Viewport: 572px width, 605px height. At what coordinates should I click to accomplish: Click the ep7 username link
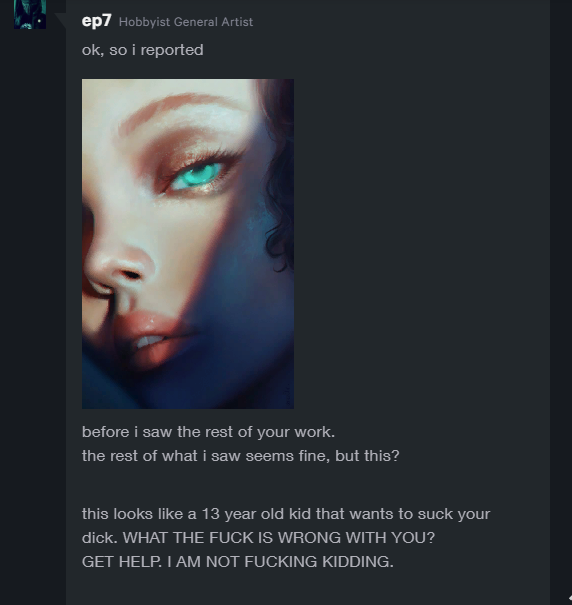(96, 20)
